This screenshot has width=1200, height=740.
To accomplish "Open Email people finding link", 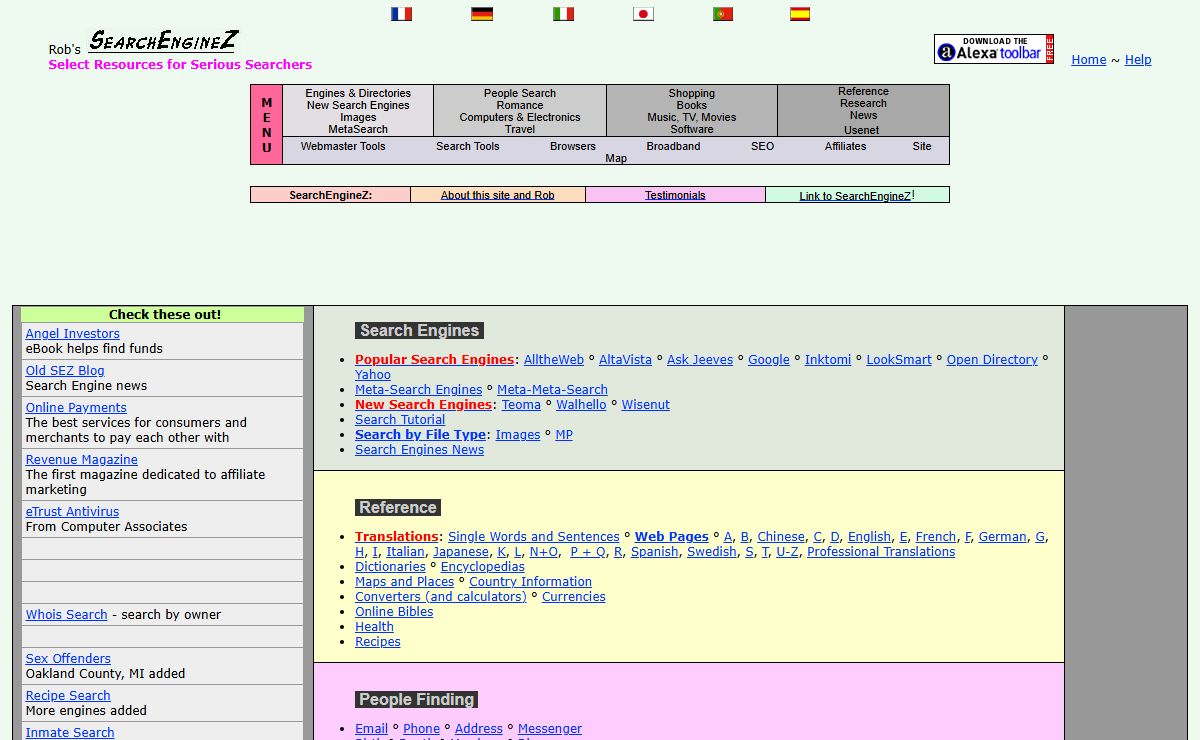I will [371, 729].
